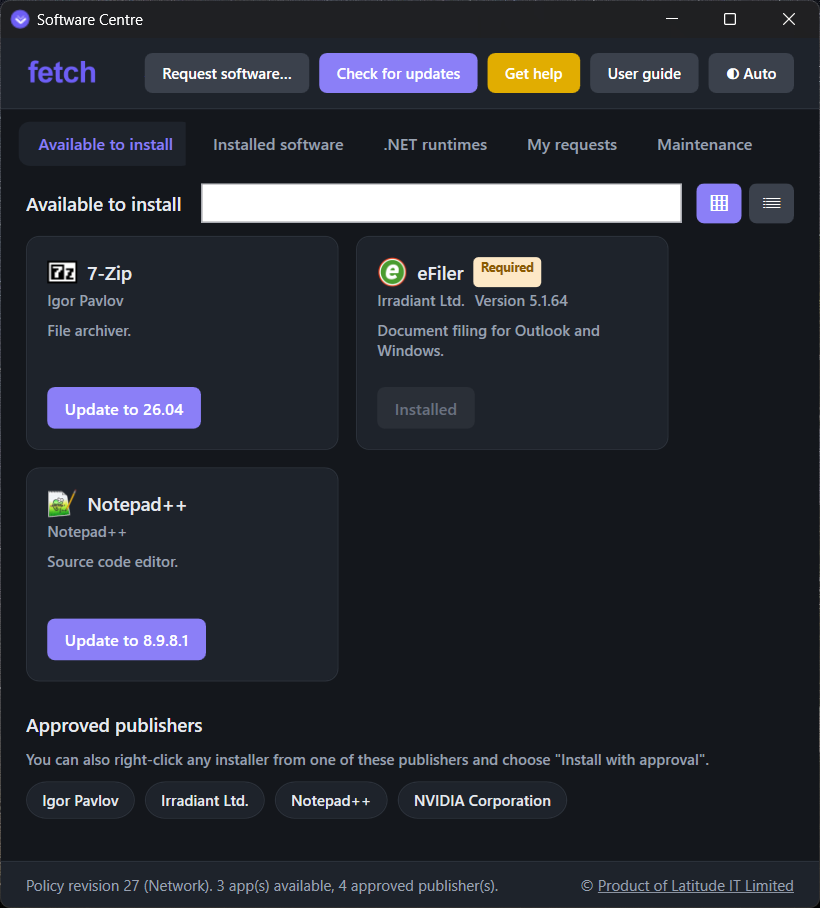
Task: Select the Irradiant Ltd. publisher chip
Action: point(204,800)
